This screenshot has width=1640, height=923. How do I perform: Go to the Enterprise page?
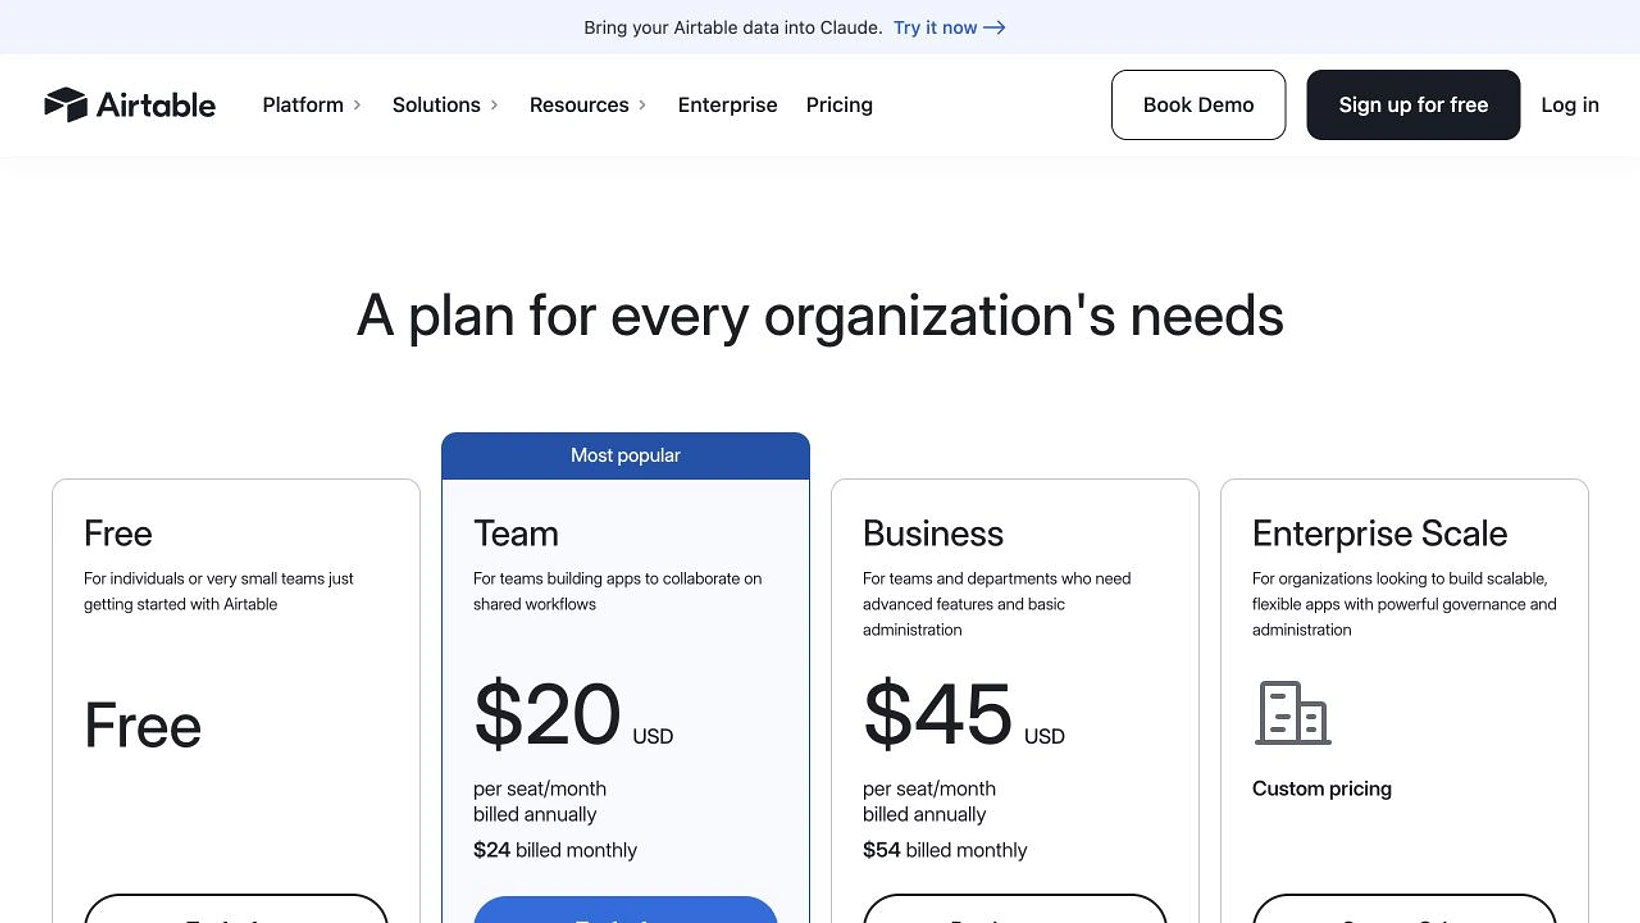(727, 105)
